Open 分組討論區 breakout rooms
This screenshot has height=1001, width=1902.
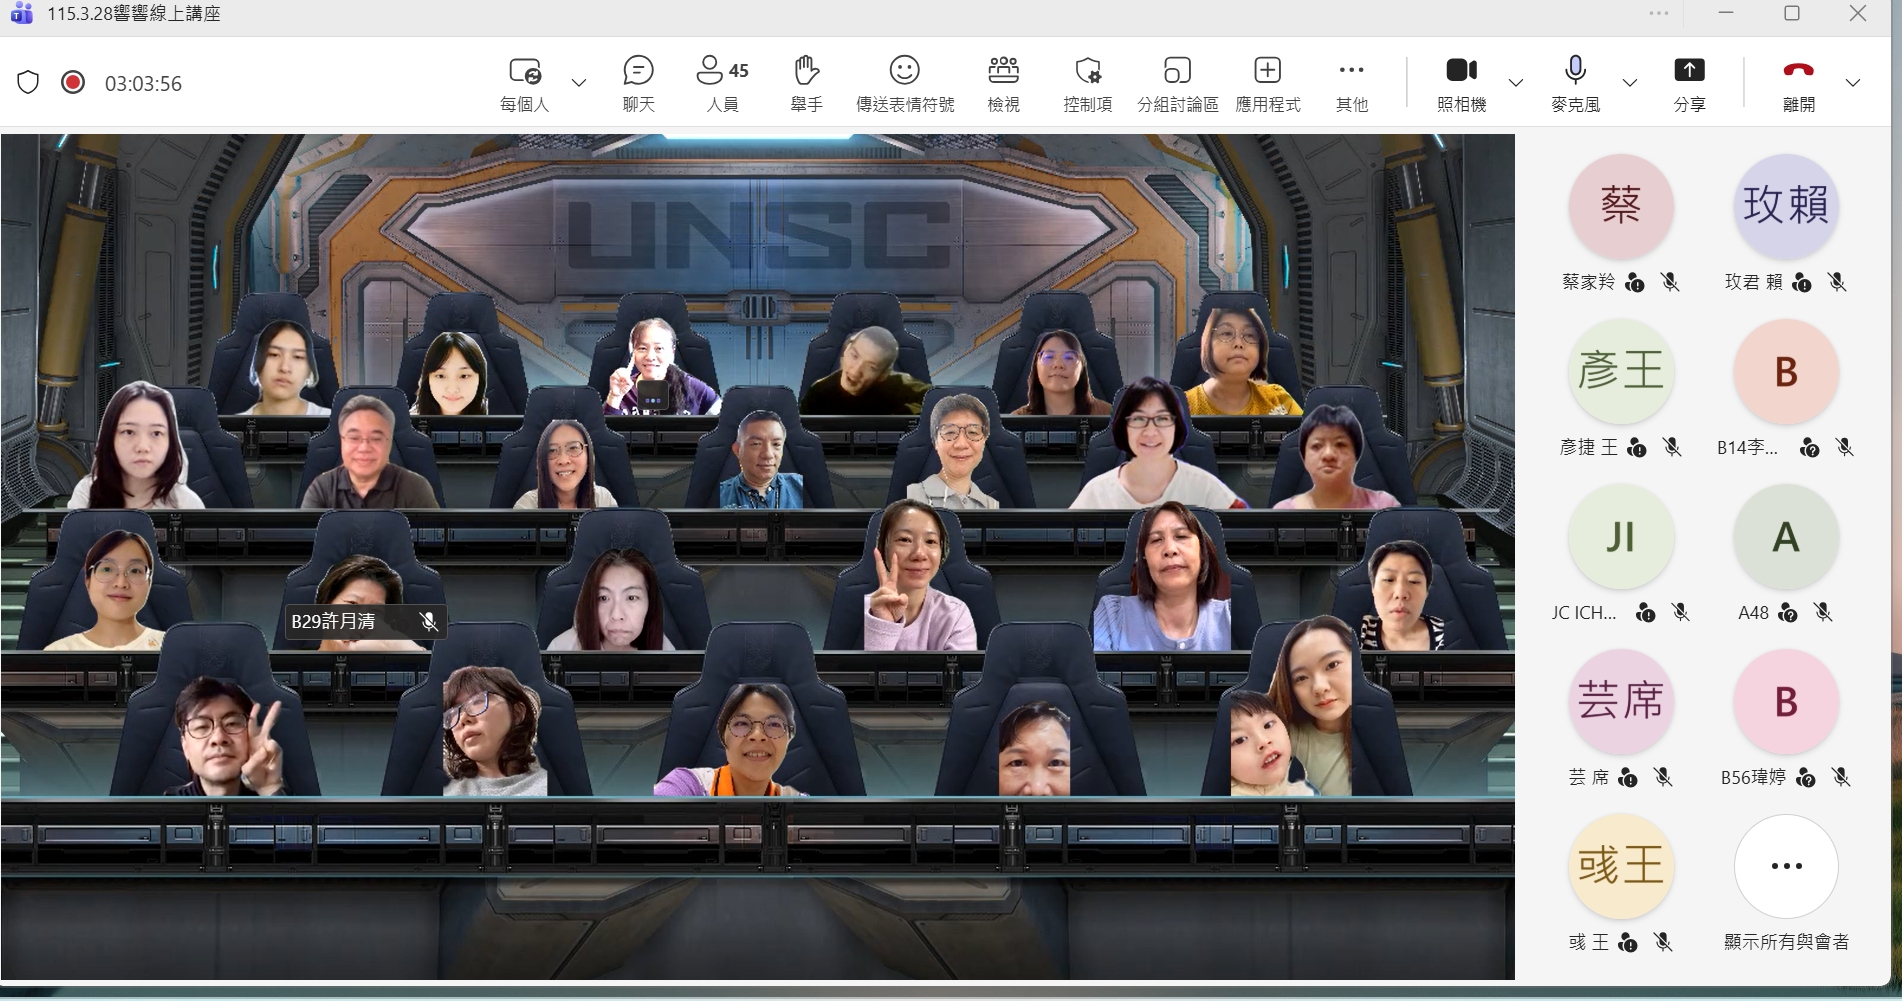tap(1177, 83)
